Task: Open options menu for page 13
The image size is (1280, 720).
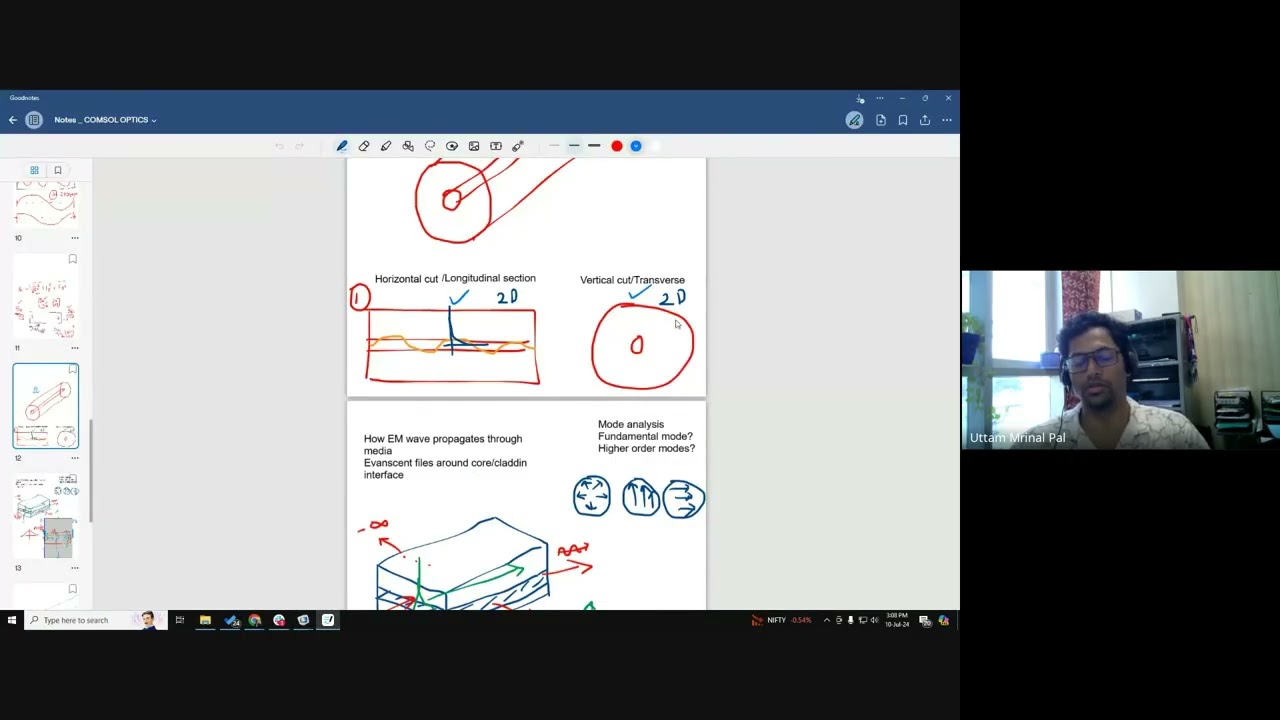Action: point(74,568)
